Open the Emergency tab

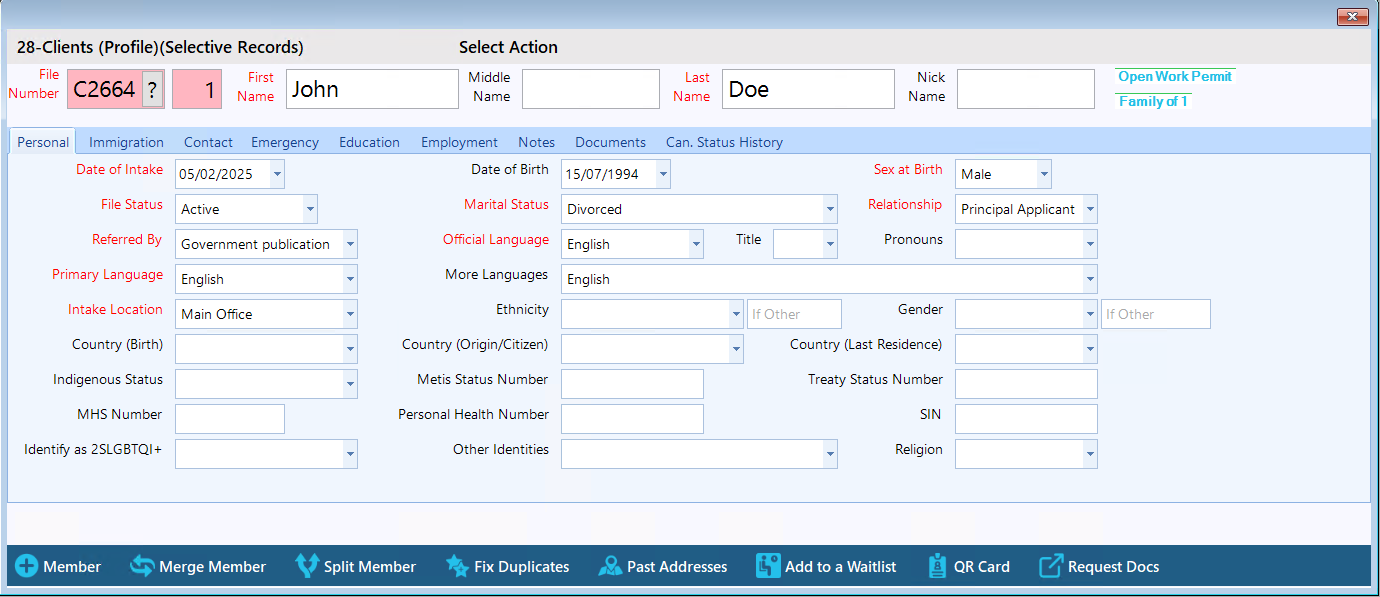[x=285, y=142]
